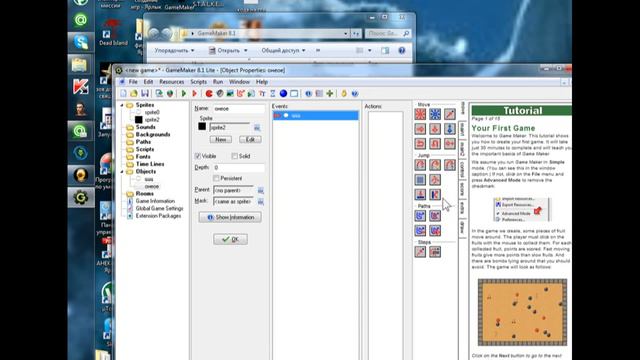The image size is (640, 360).
Task: Select the Set Path action icon
Action: tap(420, 216)
